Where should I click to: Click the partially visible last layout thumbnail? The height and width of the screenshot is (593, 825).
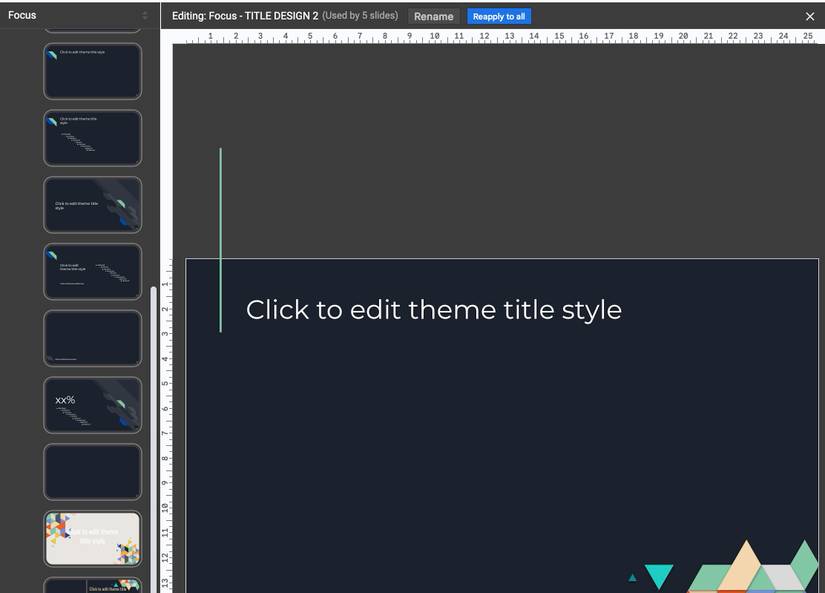click(x=92, y=585)
